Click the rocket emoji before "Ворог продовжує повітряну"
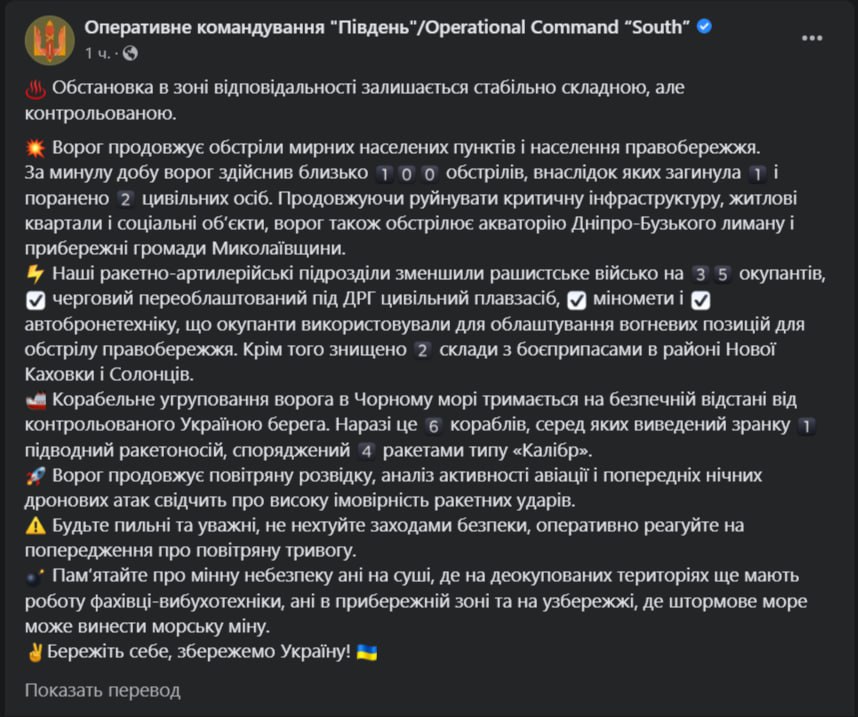858x717 pixels. tap(34, 475)
